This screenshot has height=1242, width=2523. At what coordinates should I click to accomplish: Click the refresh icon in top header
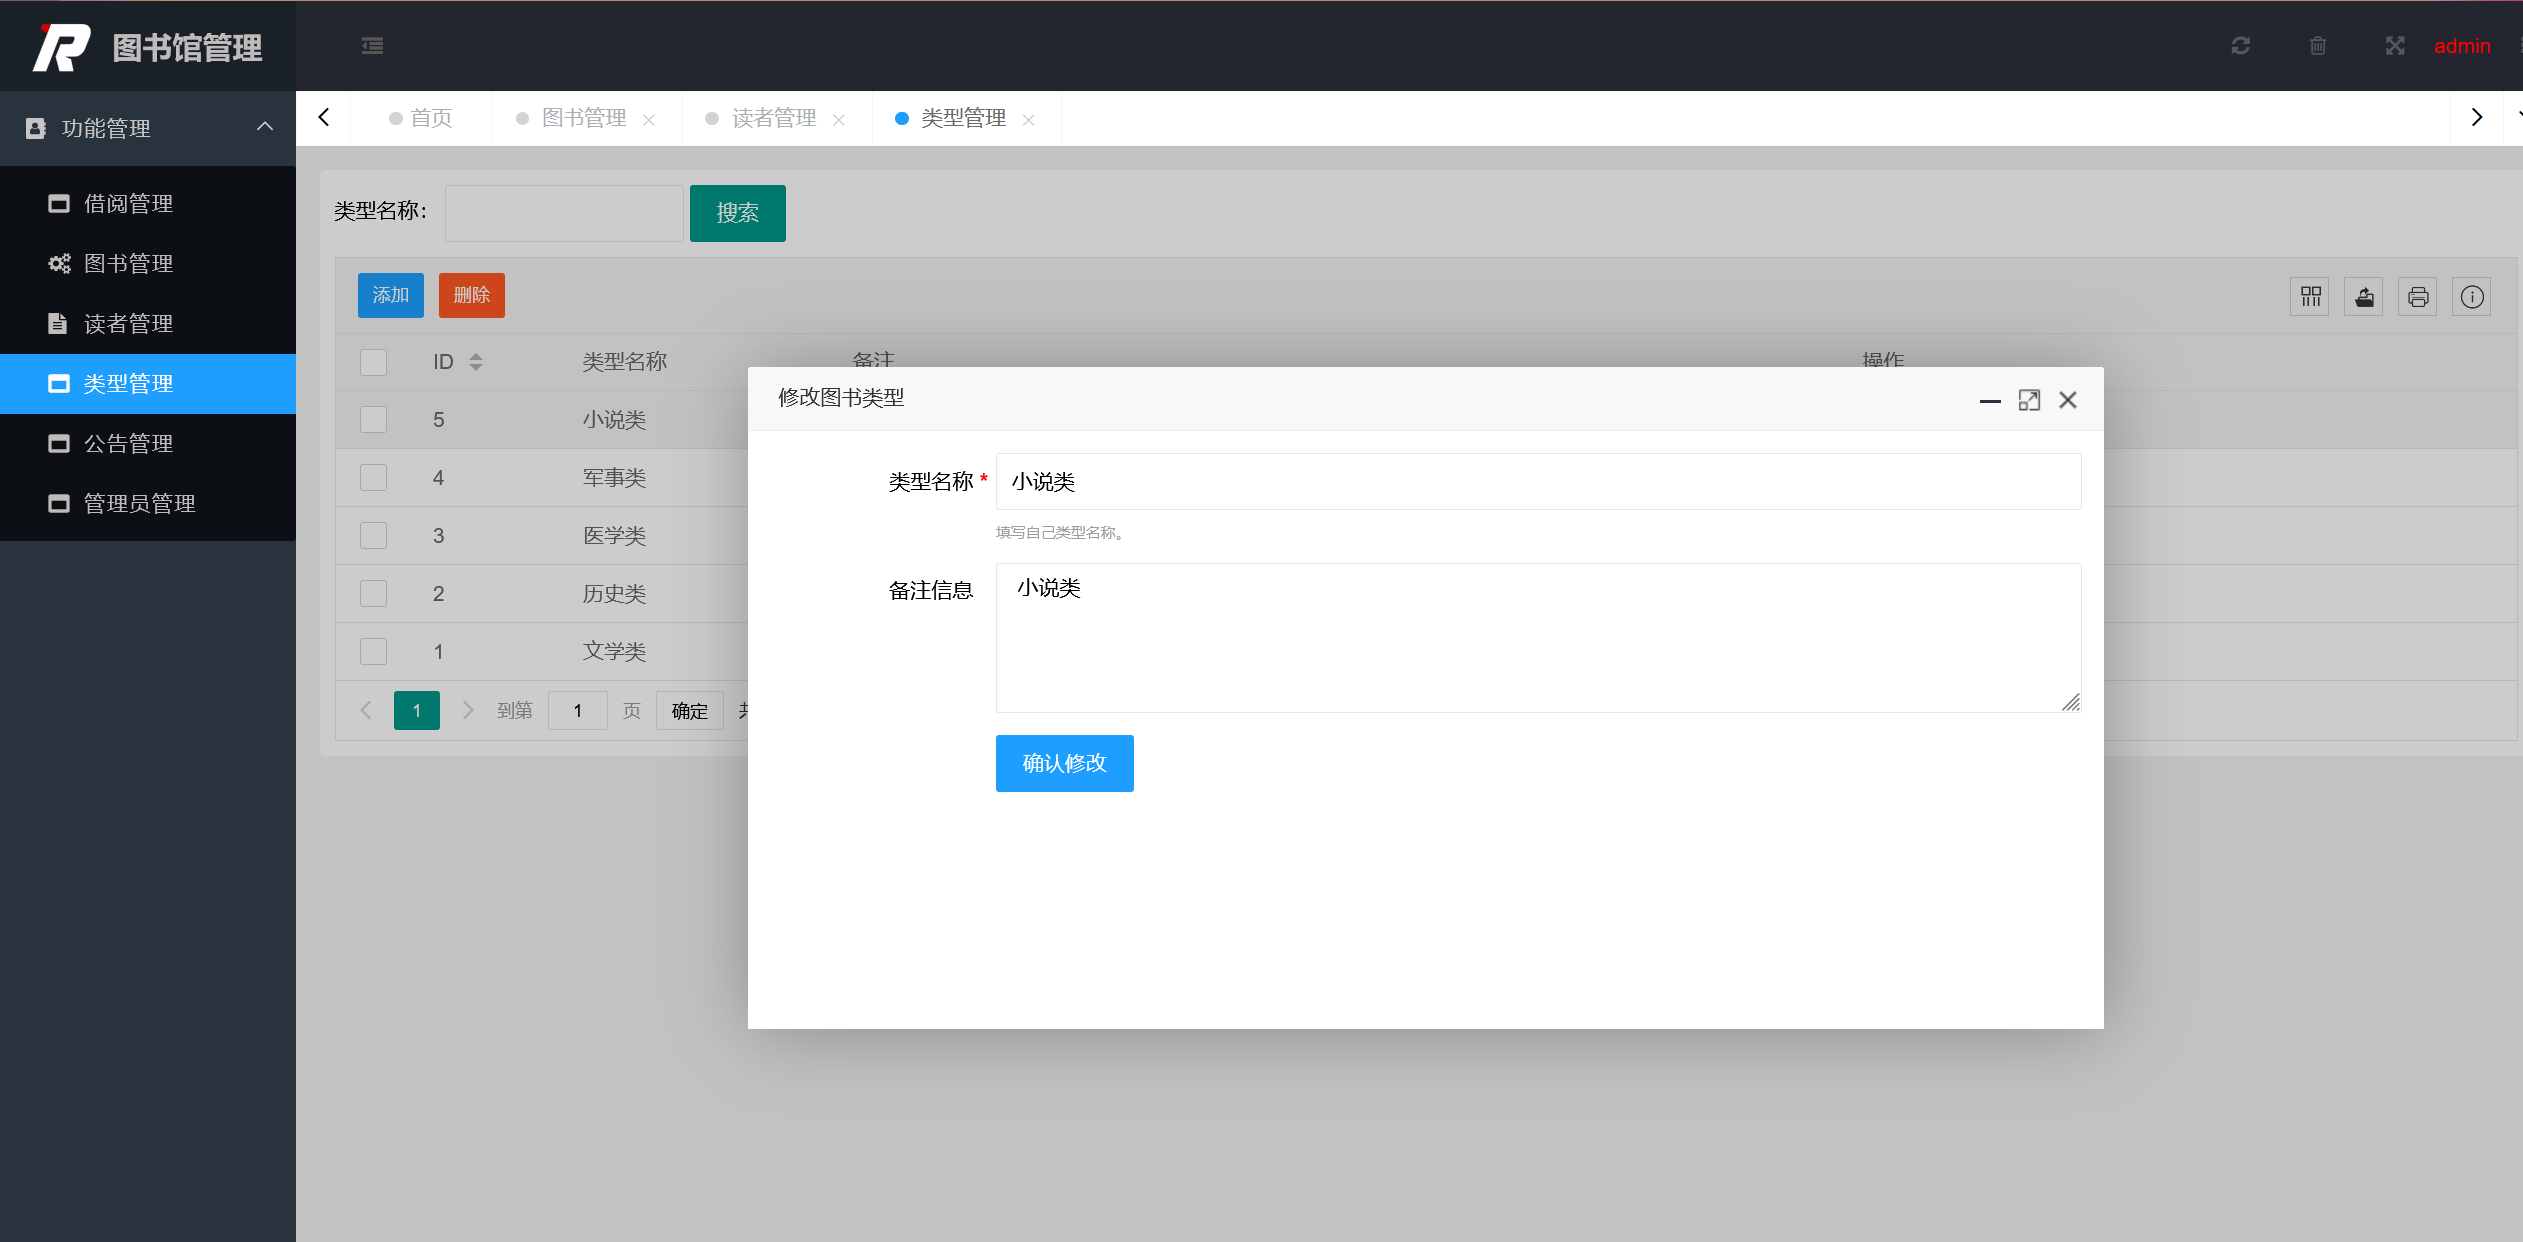click(2240, 46)
